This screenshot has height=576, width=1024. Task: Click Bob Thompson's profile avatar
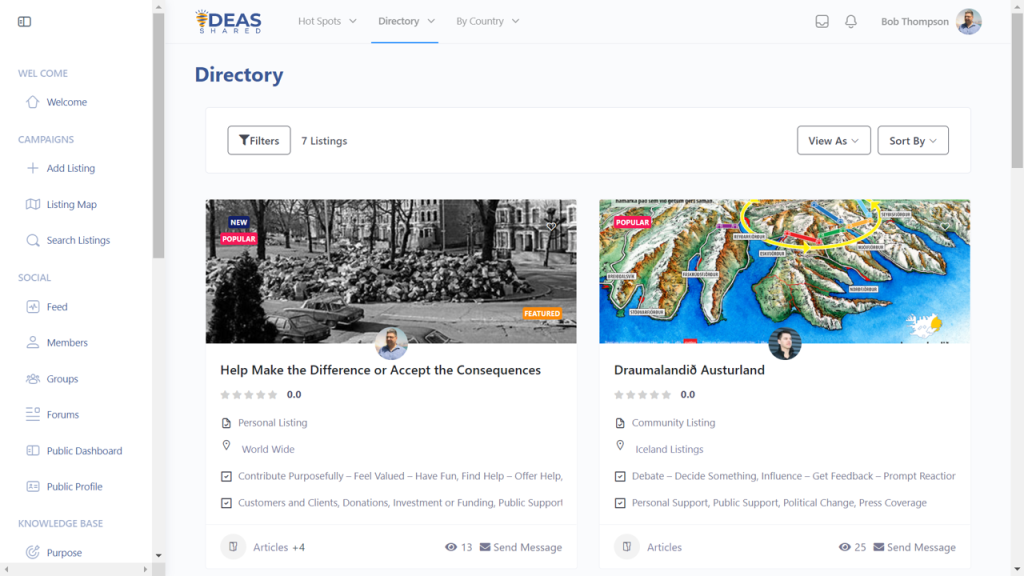point(969,22)
